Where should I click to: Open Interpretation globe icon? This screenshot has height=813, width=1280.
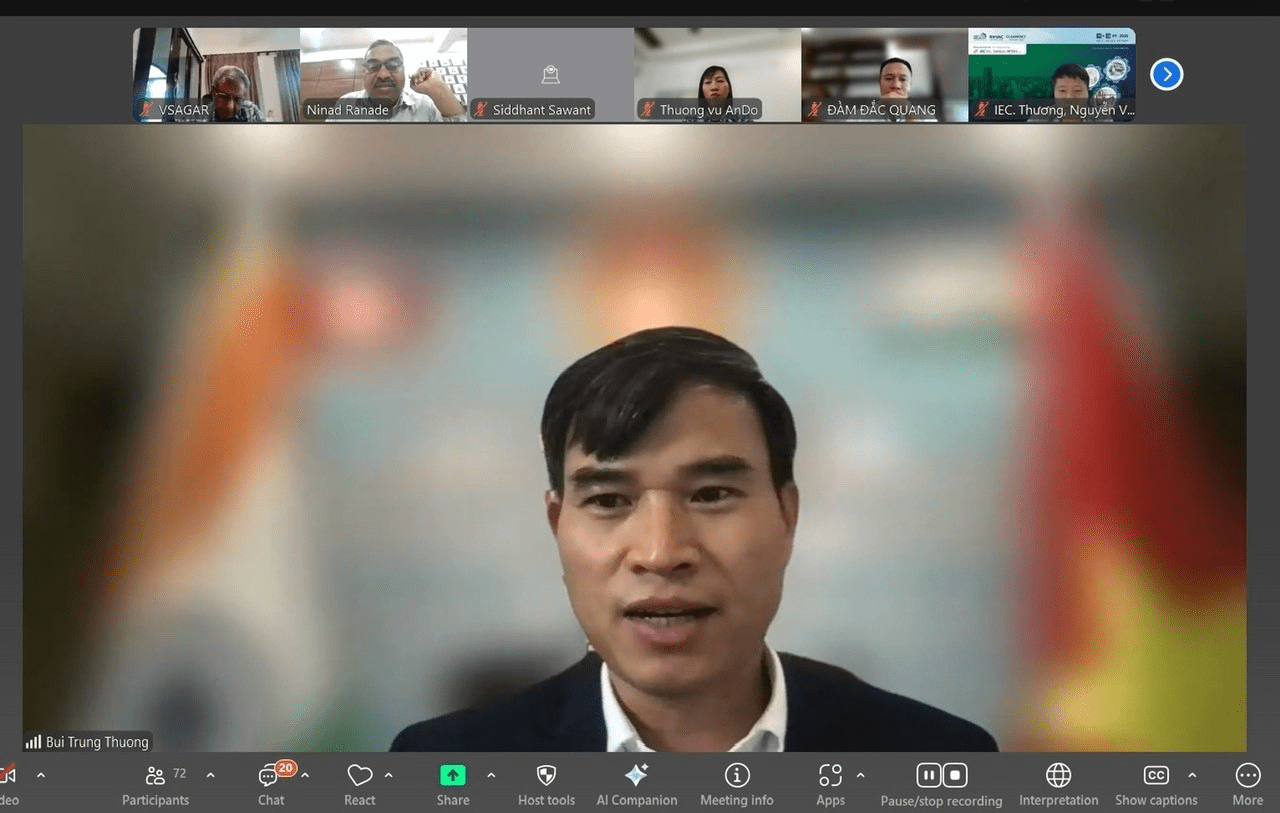(x=1058, y=776)
